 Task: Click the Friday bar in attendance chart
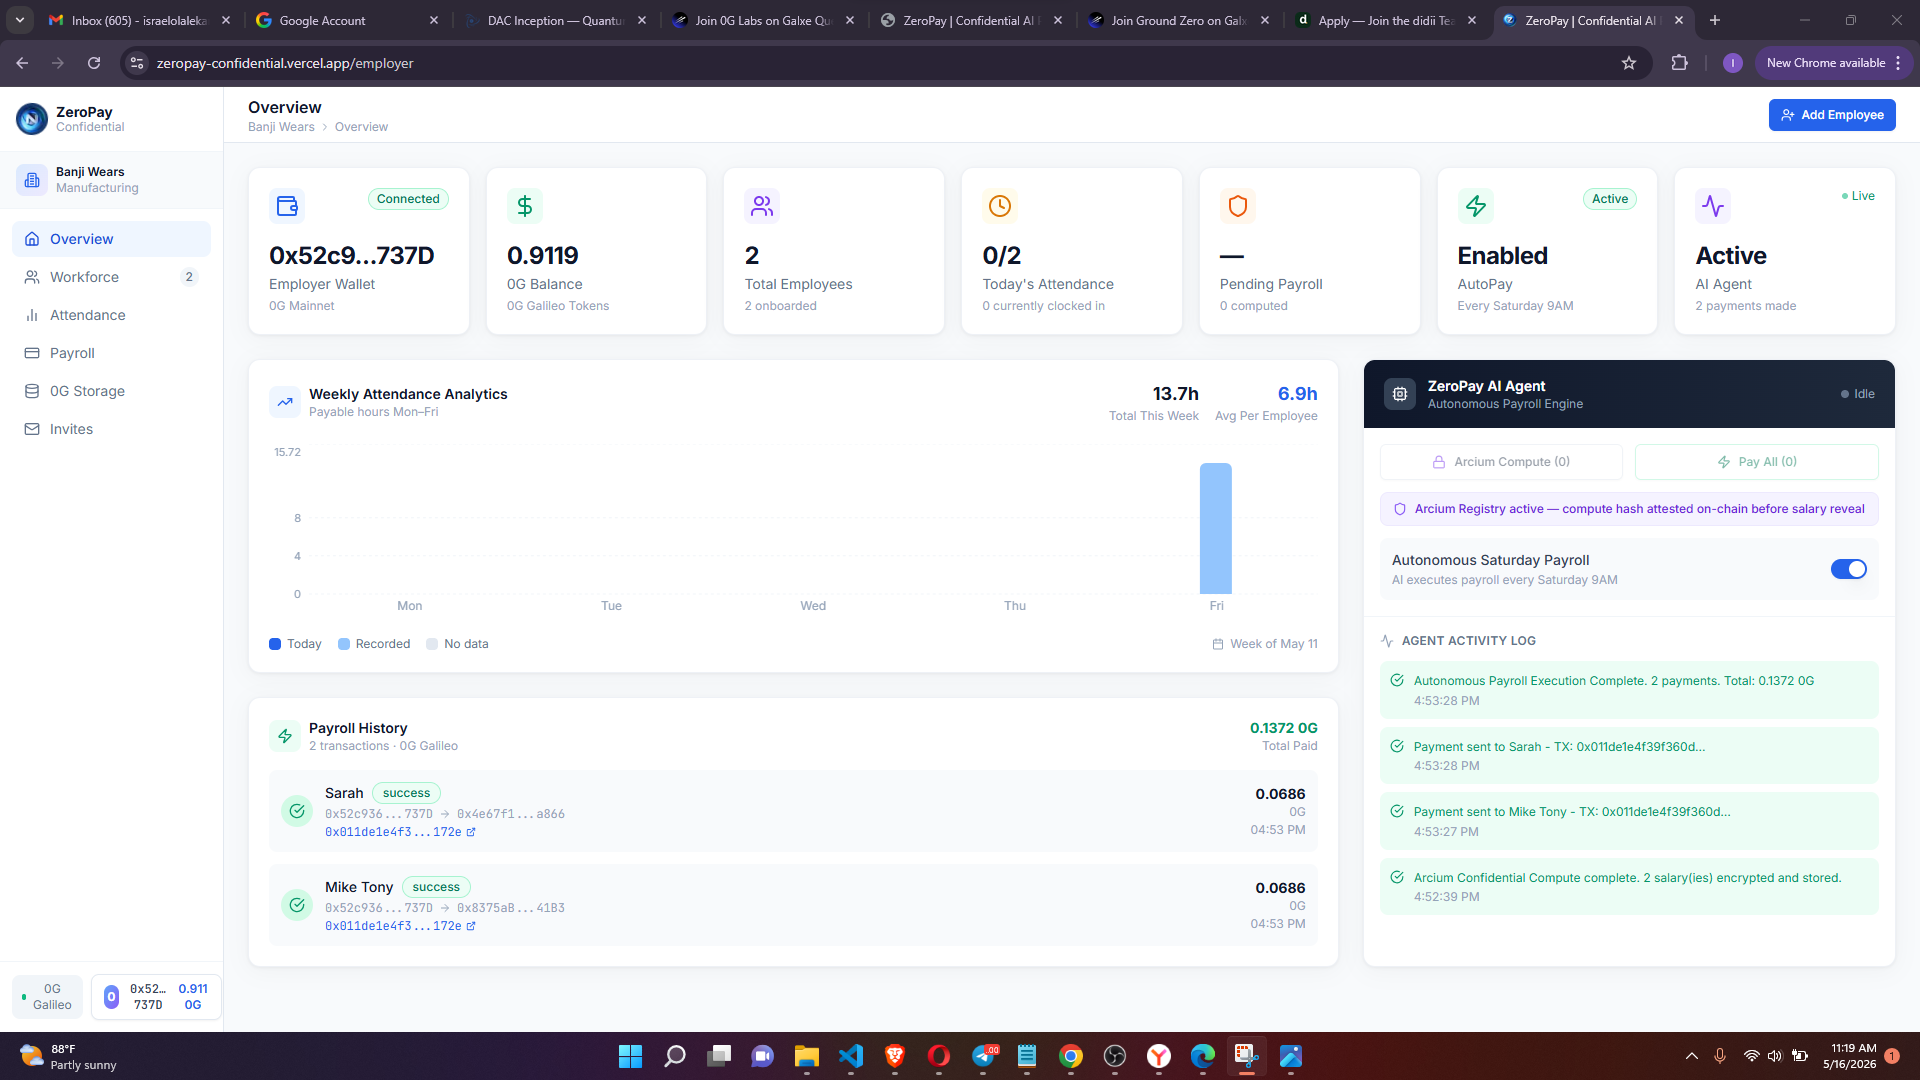pyautogui.click(x=1216, y=528)
